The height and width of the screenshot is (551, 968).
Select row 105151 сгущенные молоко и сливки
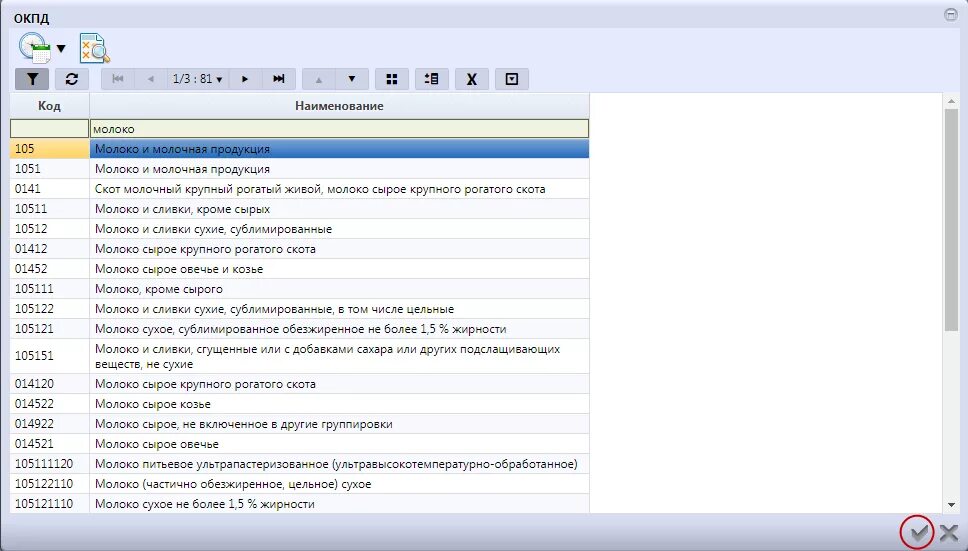pos(299,356)
